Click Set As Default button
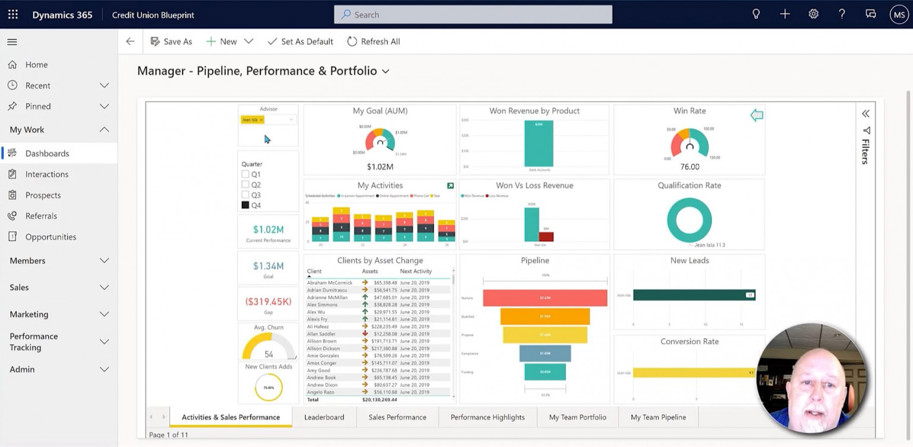Screen dimensions: 913x447 pos(300,42)
